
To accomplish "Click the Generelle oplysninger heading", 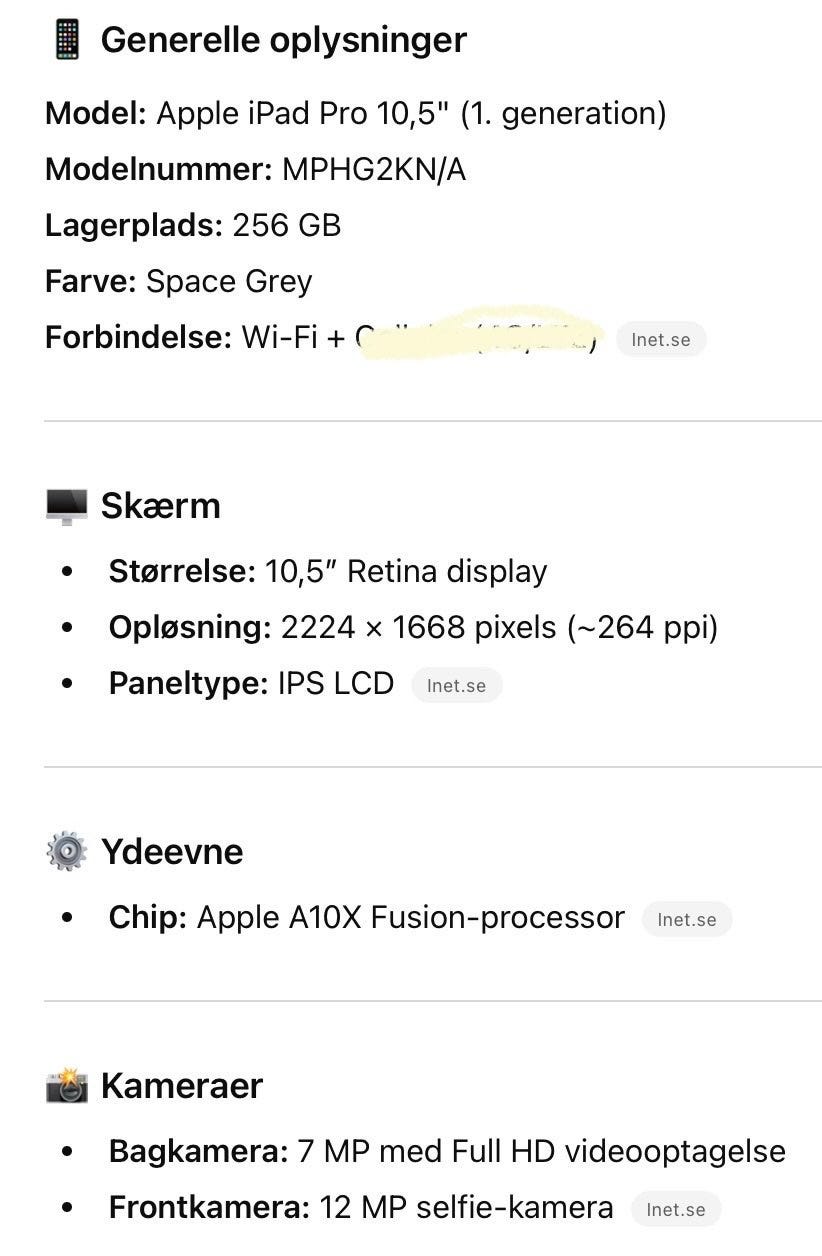I will 283,40.
